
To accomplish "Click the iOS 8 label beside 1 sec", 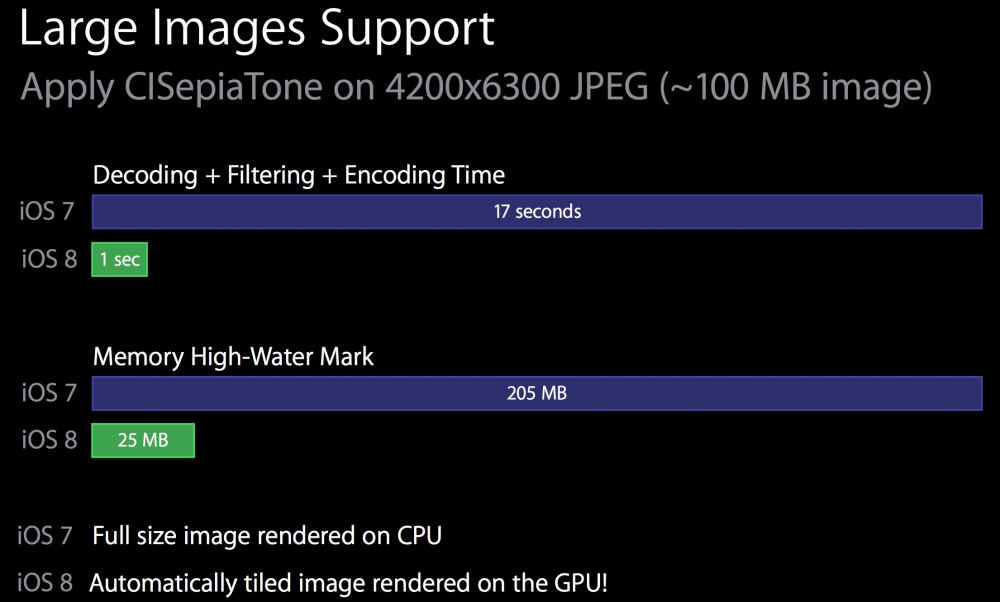I will 48,260.
